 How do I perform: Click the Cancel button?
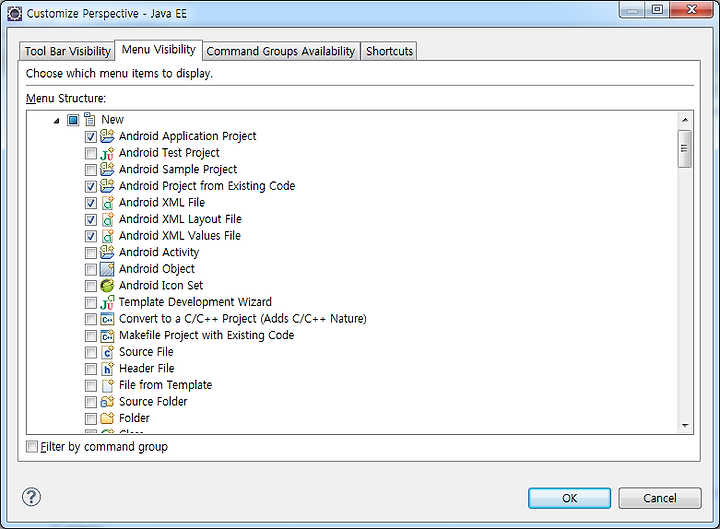[660, 498]
